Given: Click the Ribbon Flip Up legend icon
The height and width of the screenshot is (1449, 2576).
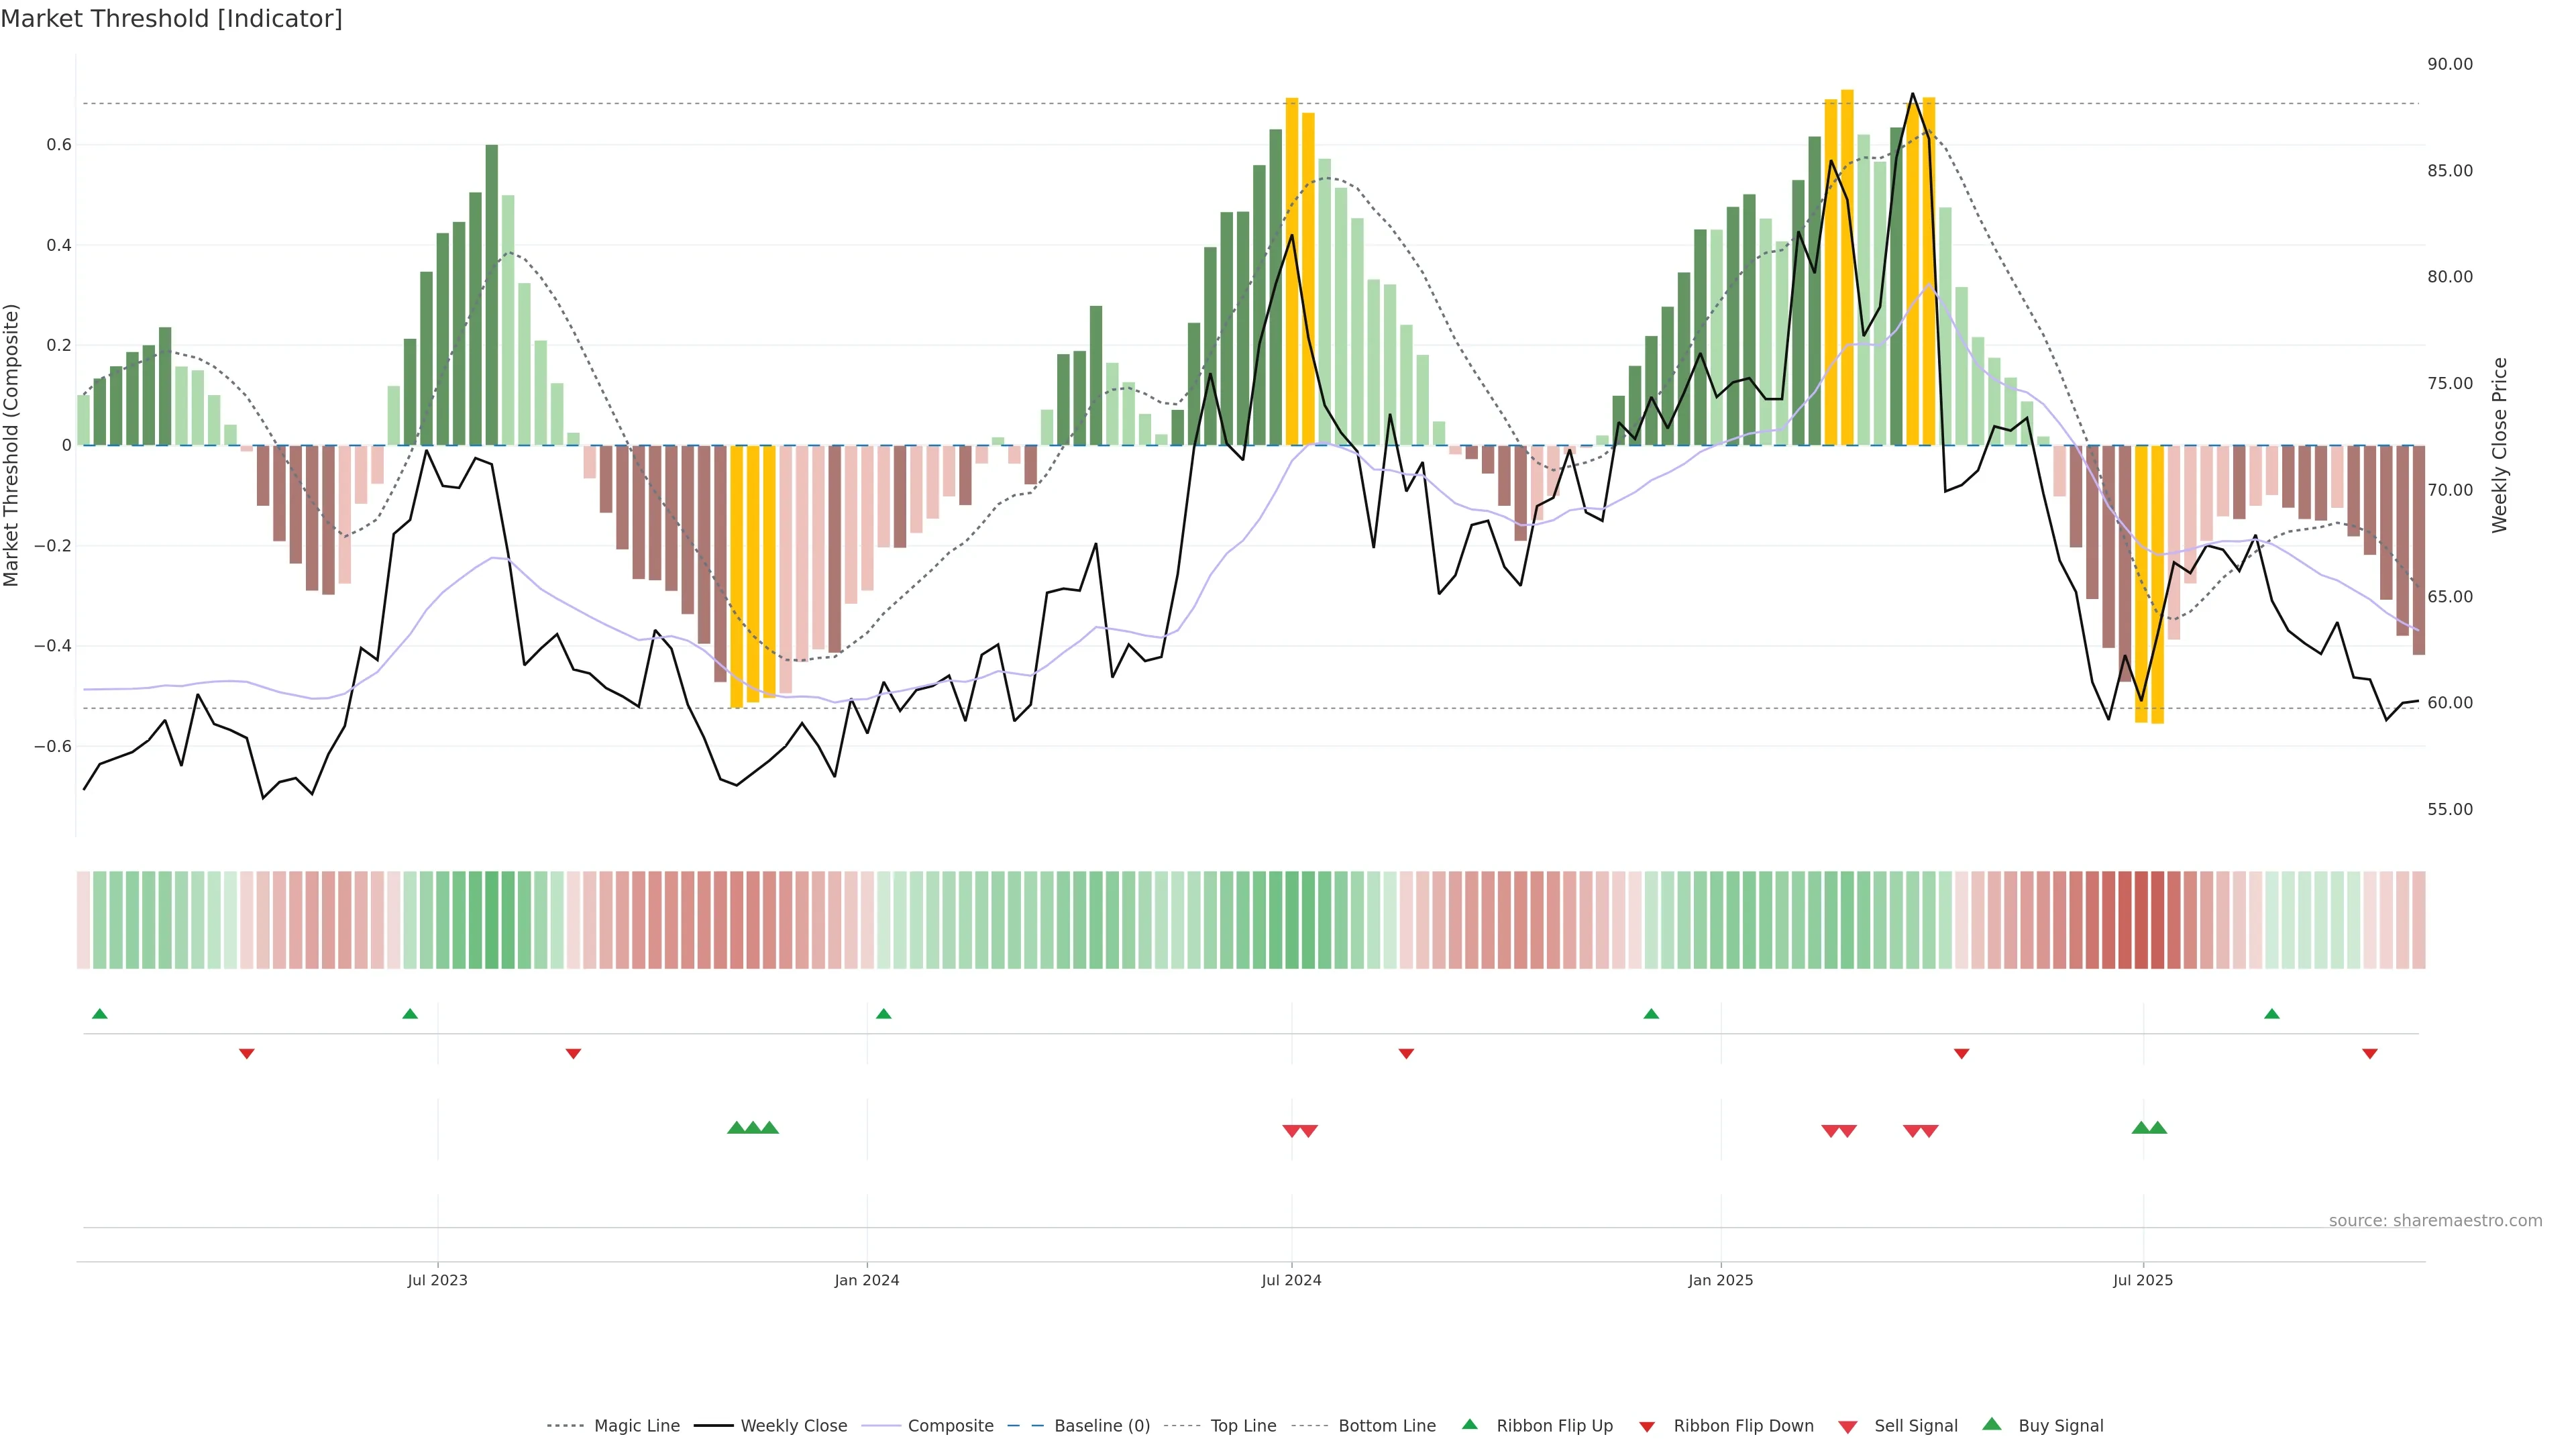Looking at the screenshot, I should pos(1469,1424).
